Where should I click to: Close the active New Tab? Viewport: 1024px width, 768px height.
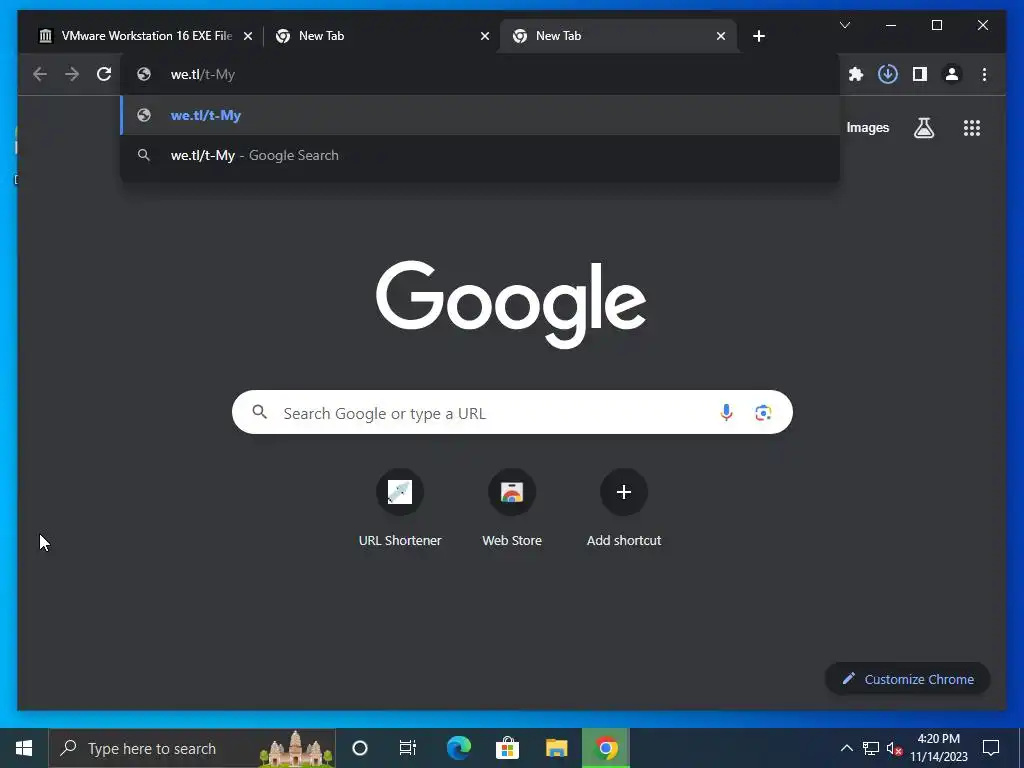pyautogui.click(x=720, y=37)
